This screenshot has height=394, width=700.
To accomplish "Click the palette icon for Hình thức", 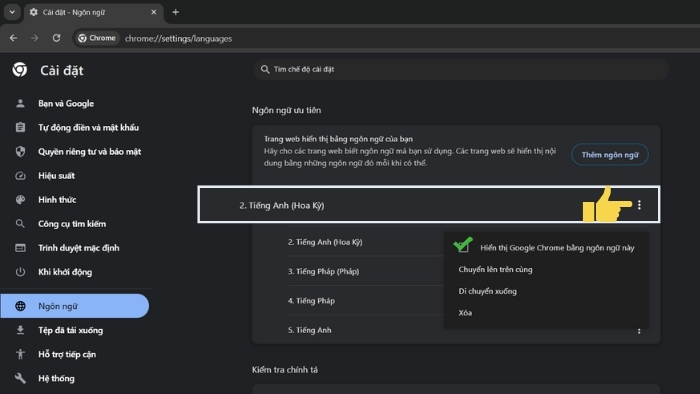I will (20, 200).
